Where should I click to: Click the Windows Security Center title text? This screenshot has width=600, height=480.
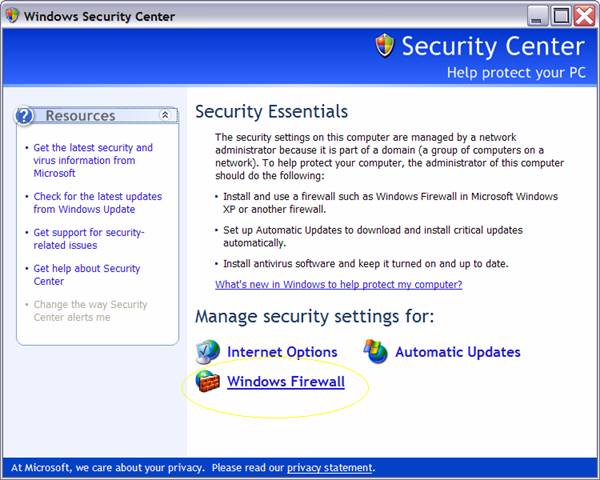(99, 16)
